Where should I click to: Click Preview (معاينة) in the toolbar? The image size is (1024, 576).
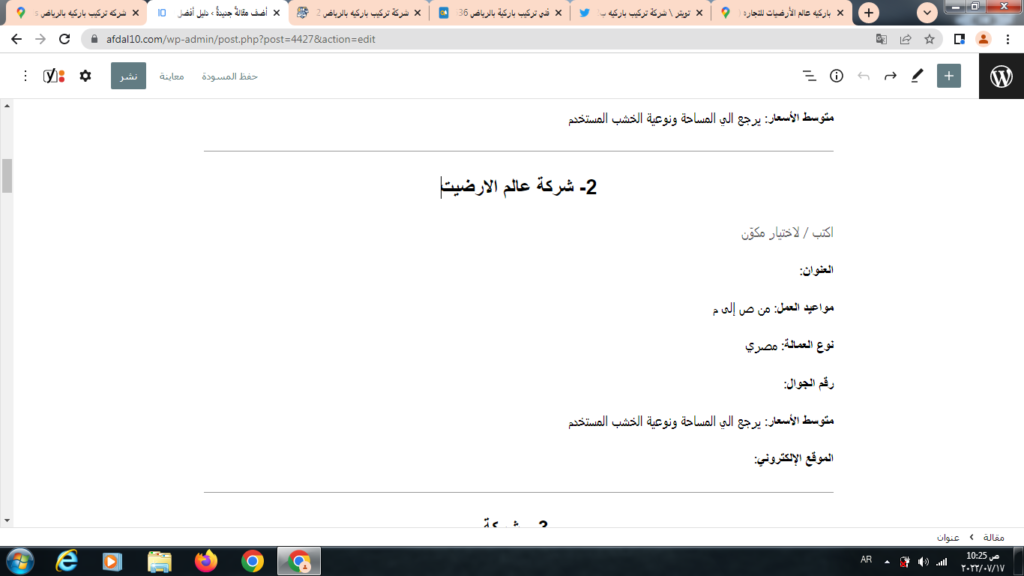point(171,76)
